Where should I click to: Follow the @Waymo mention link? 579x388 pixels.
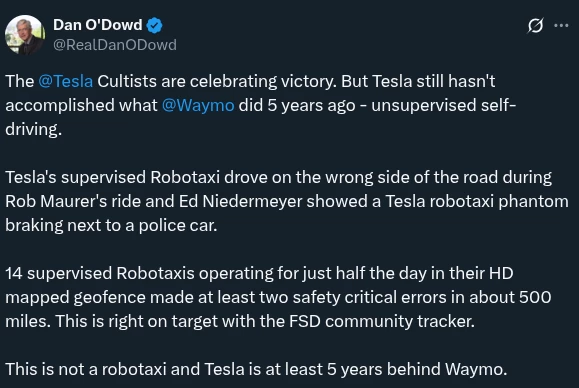(198, 105)
